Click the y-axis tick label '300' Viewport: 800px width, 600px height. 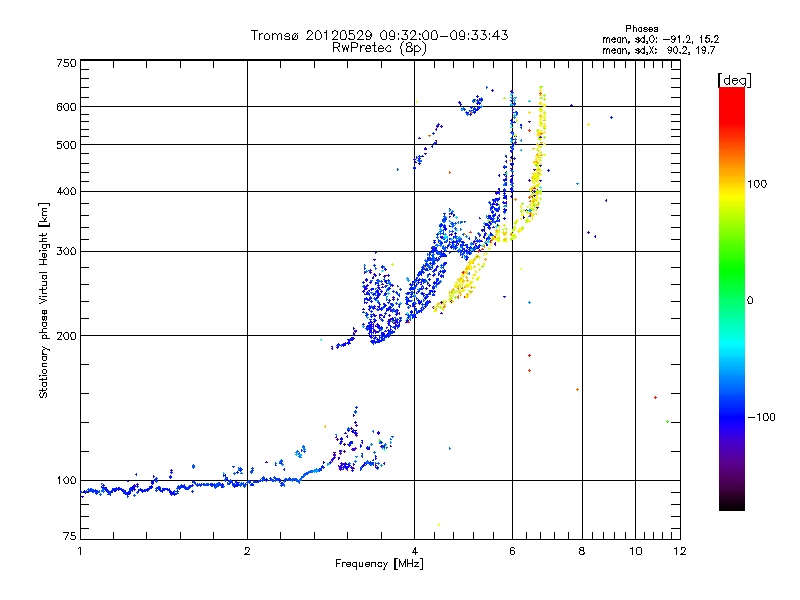pos(66,252)
